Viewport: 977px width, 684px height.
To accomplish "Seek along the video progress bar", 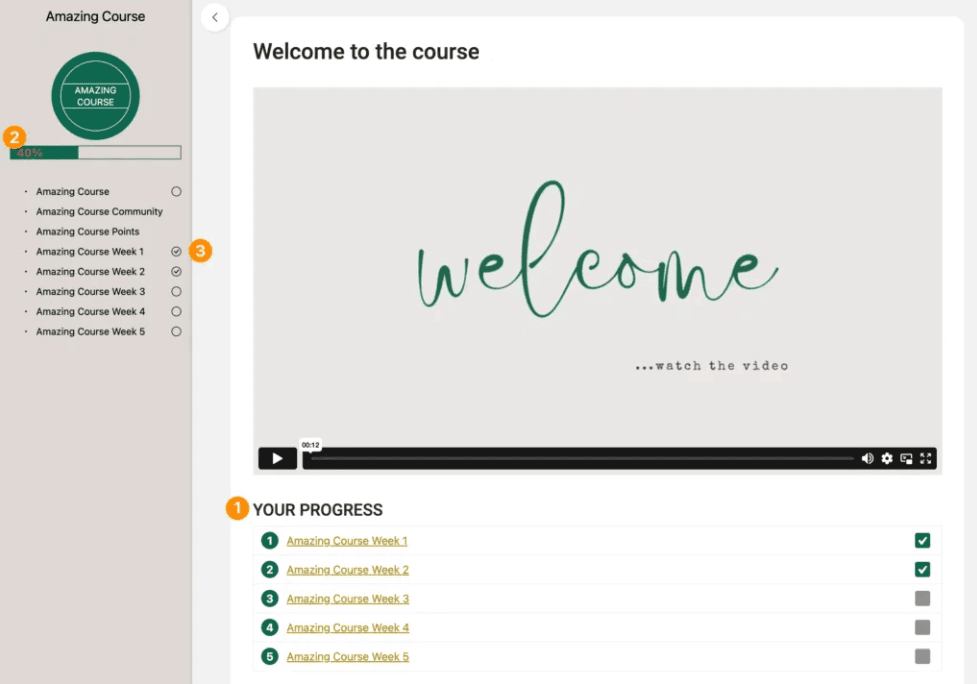I will coord(580,459).
